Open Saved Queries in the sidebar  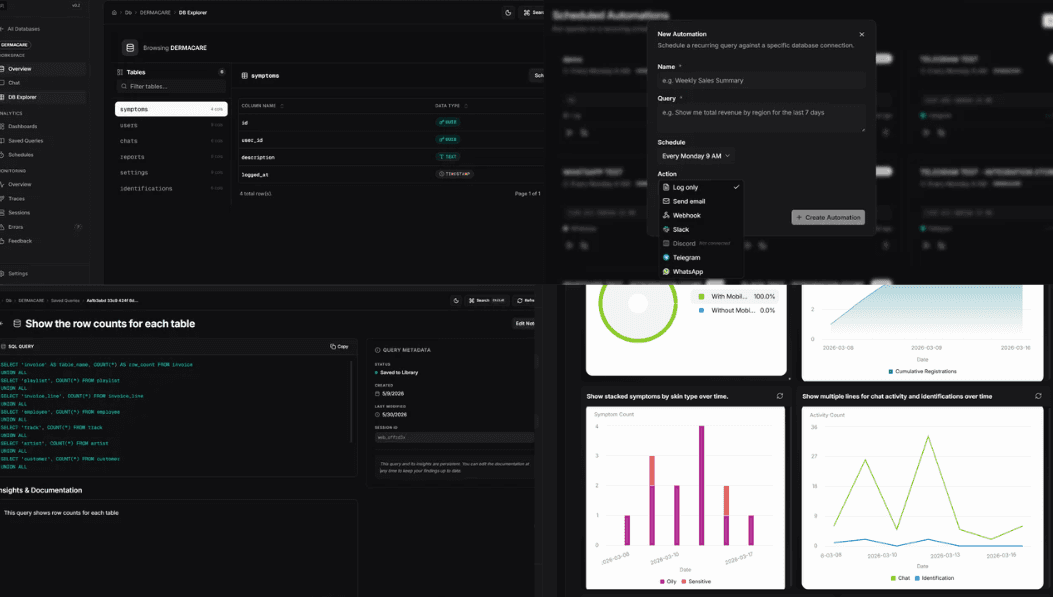tap(43, 141)
